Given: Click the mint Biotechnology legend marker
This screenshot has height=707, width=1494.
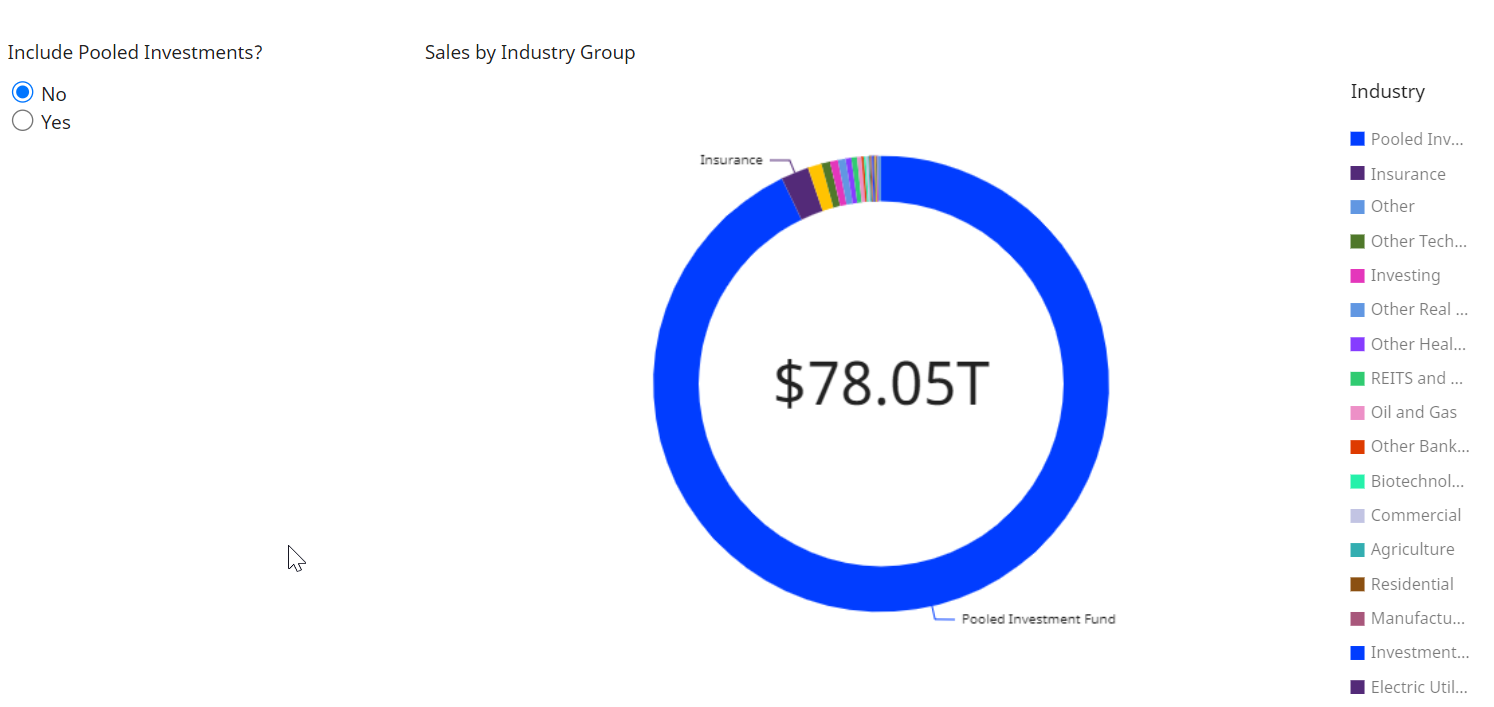Looking at the screenshot, I should [1357, 481].
